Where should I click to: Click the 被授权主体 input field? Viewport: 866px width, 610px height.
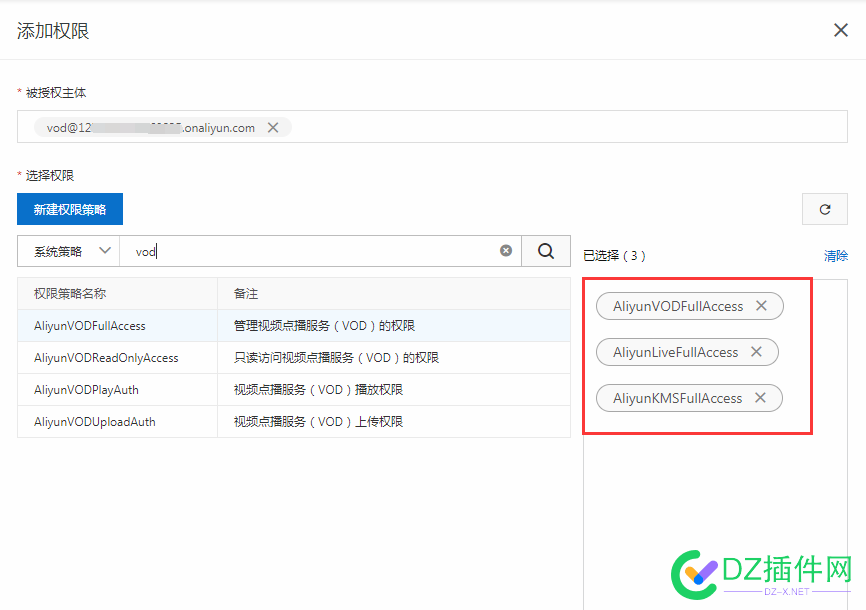pyautogui.click(x=432, y=127)
